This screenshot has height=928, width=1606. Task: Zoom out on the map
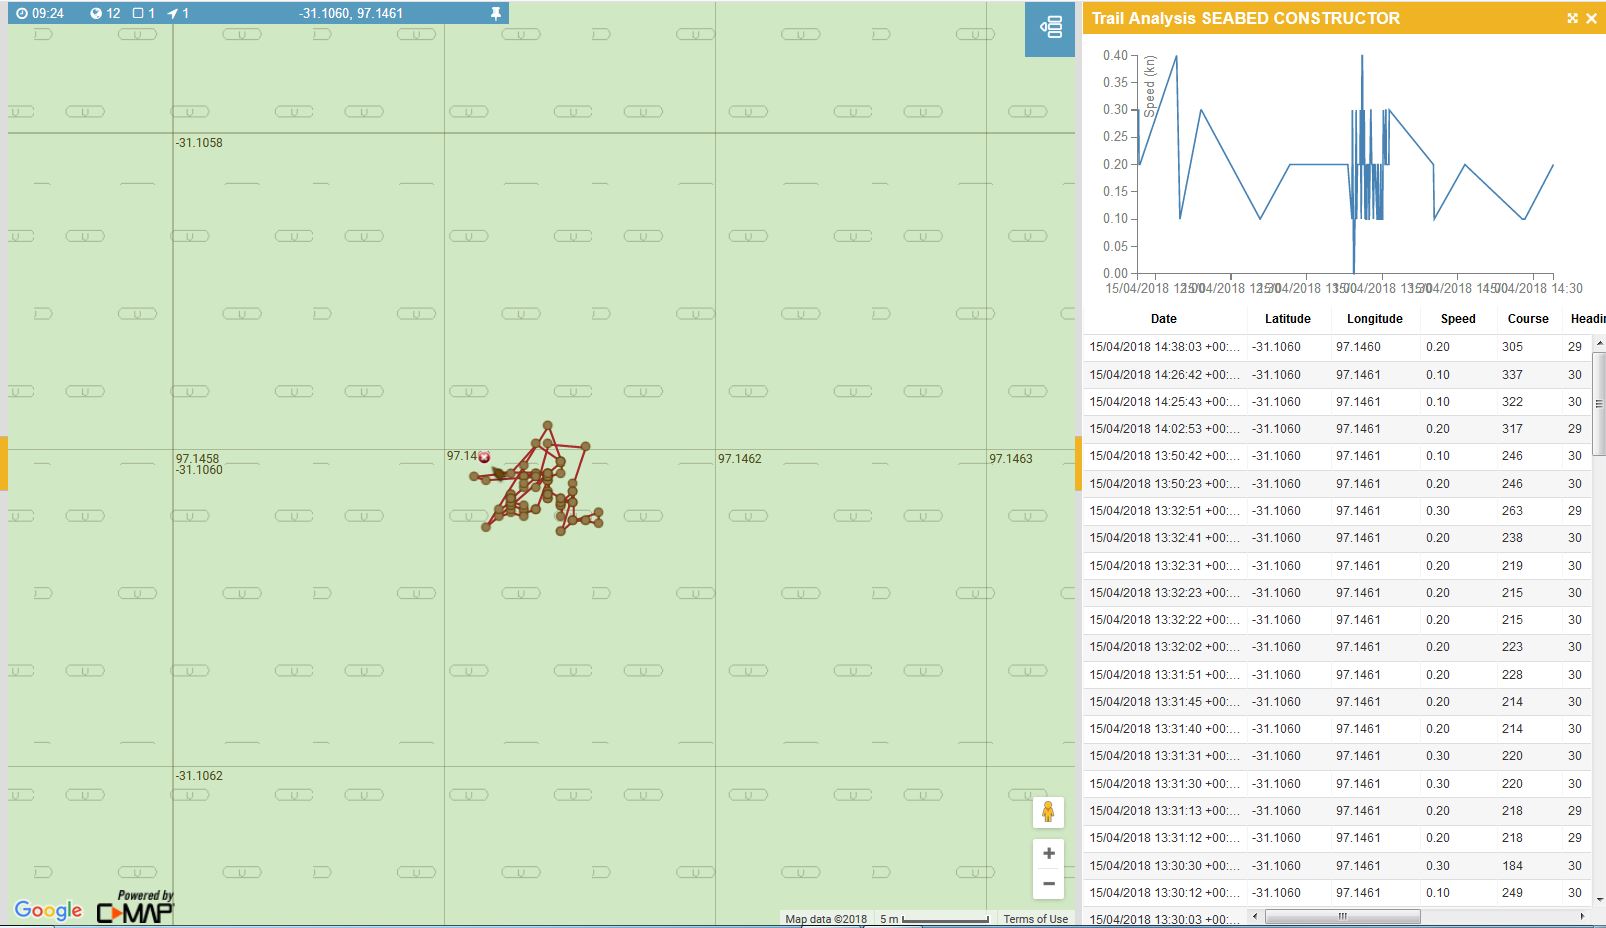click(1048, 883)
